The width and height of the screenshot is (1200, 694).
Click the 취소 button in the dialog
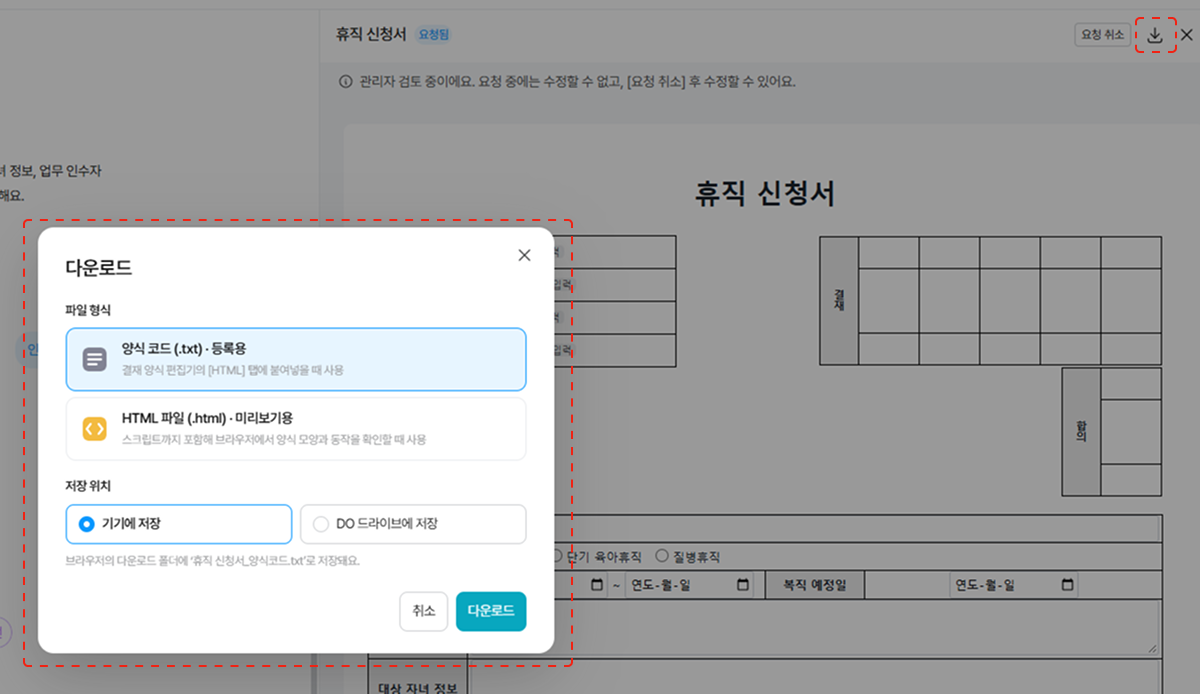pyautogui.click(x=424, y=612)
